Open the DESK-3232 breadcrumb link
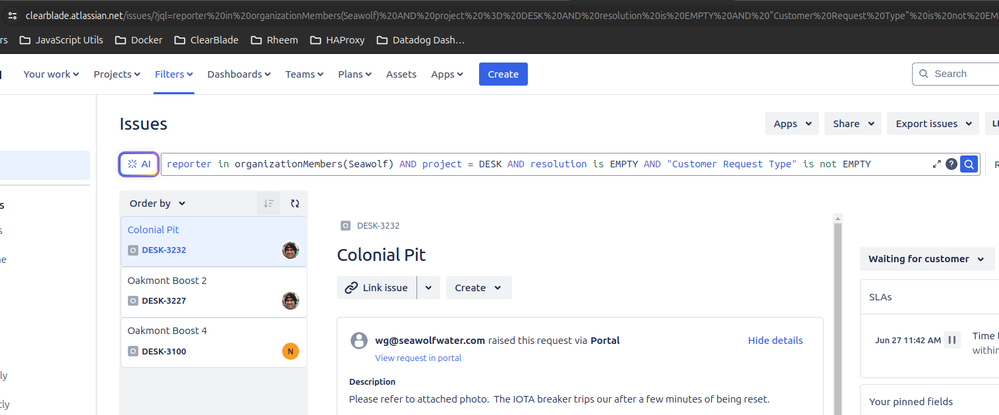999x415 pixels. click(x=378, y=226)
